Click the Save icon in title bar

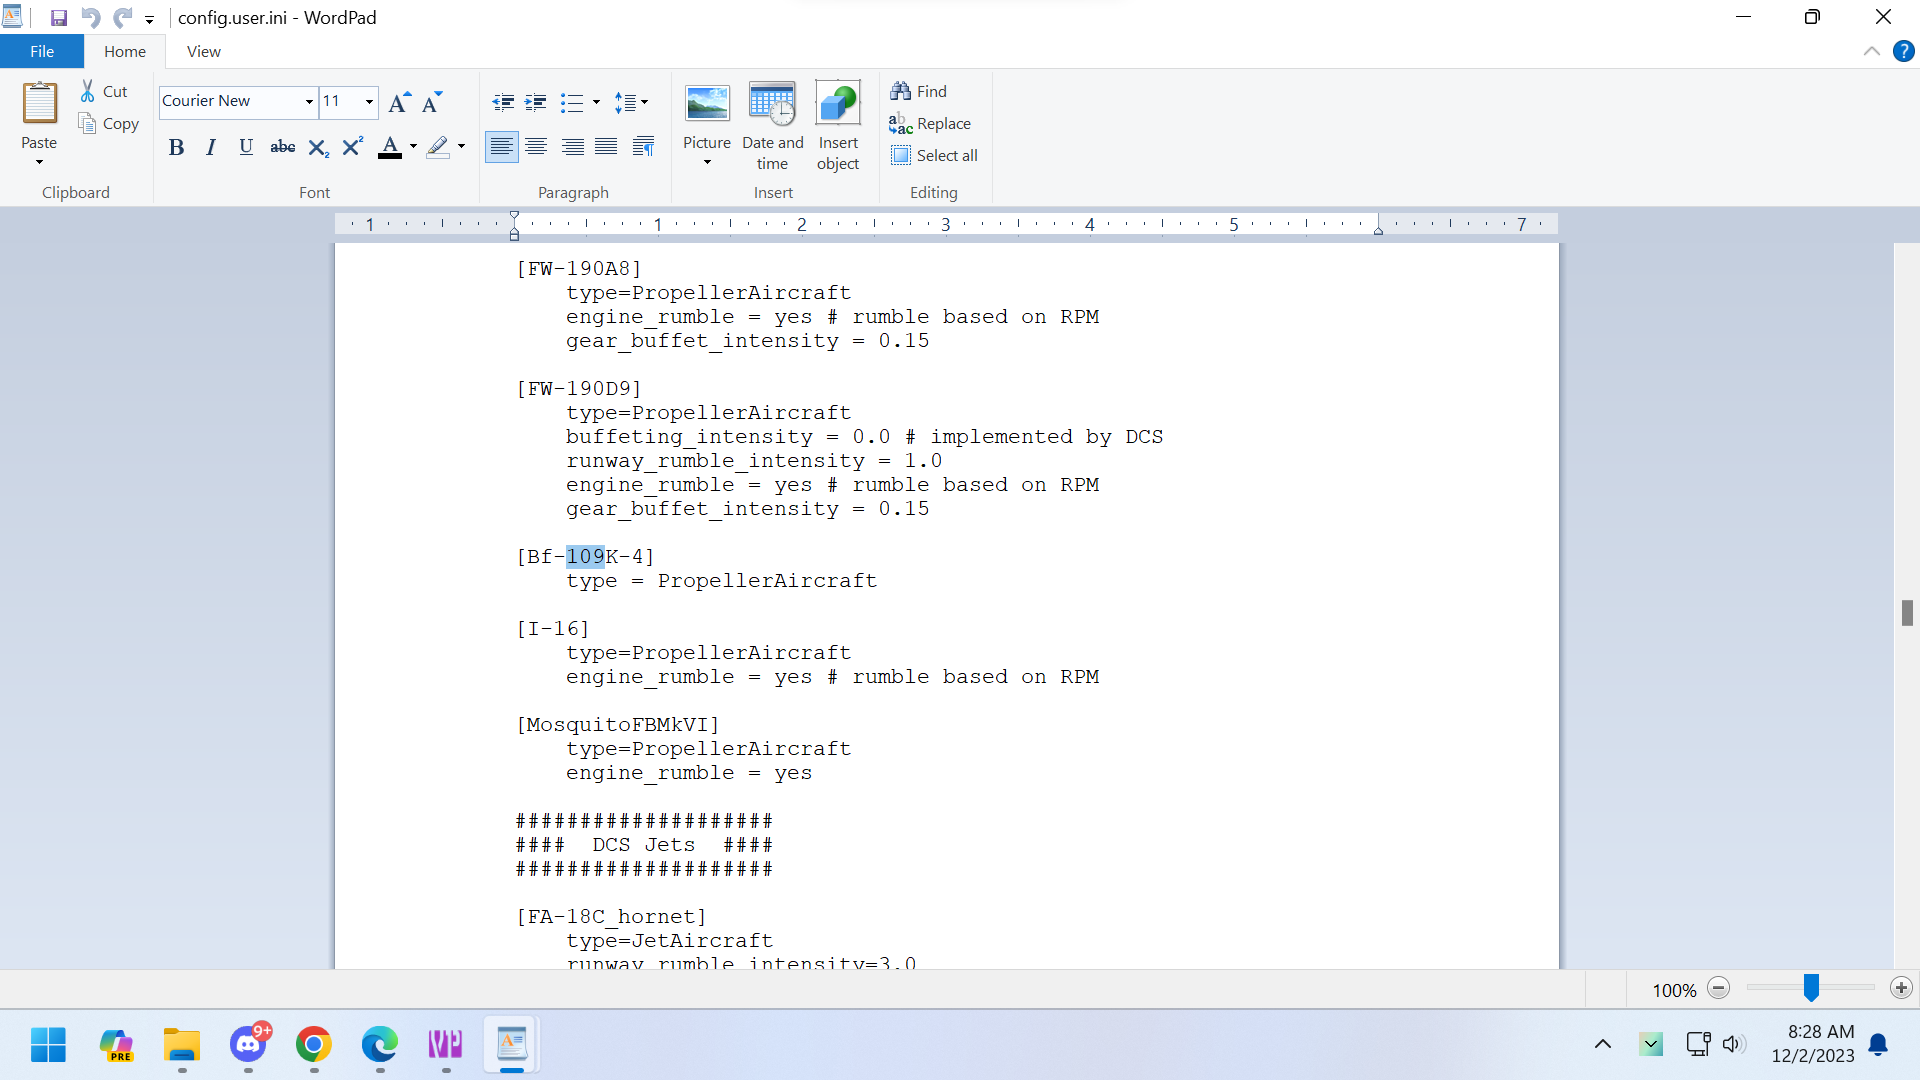(58, 18)
